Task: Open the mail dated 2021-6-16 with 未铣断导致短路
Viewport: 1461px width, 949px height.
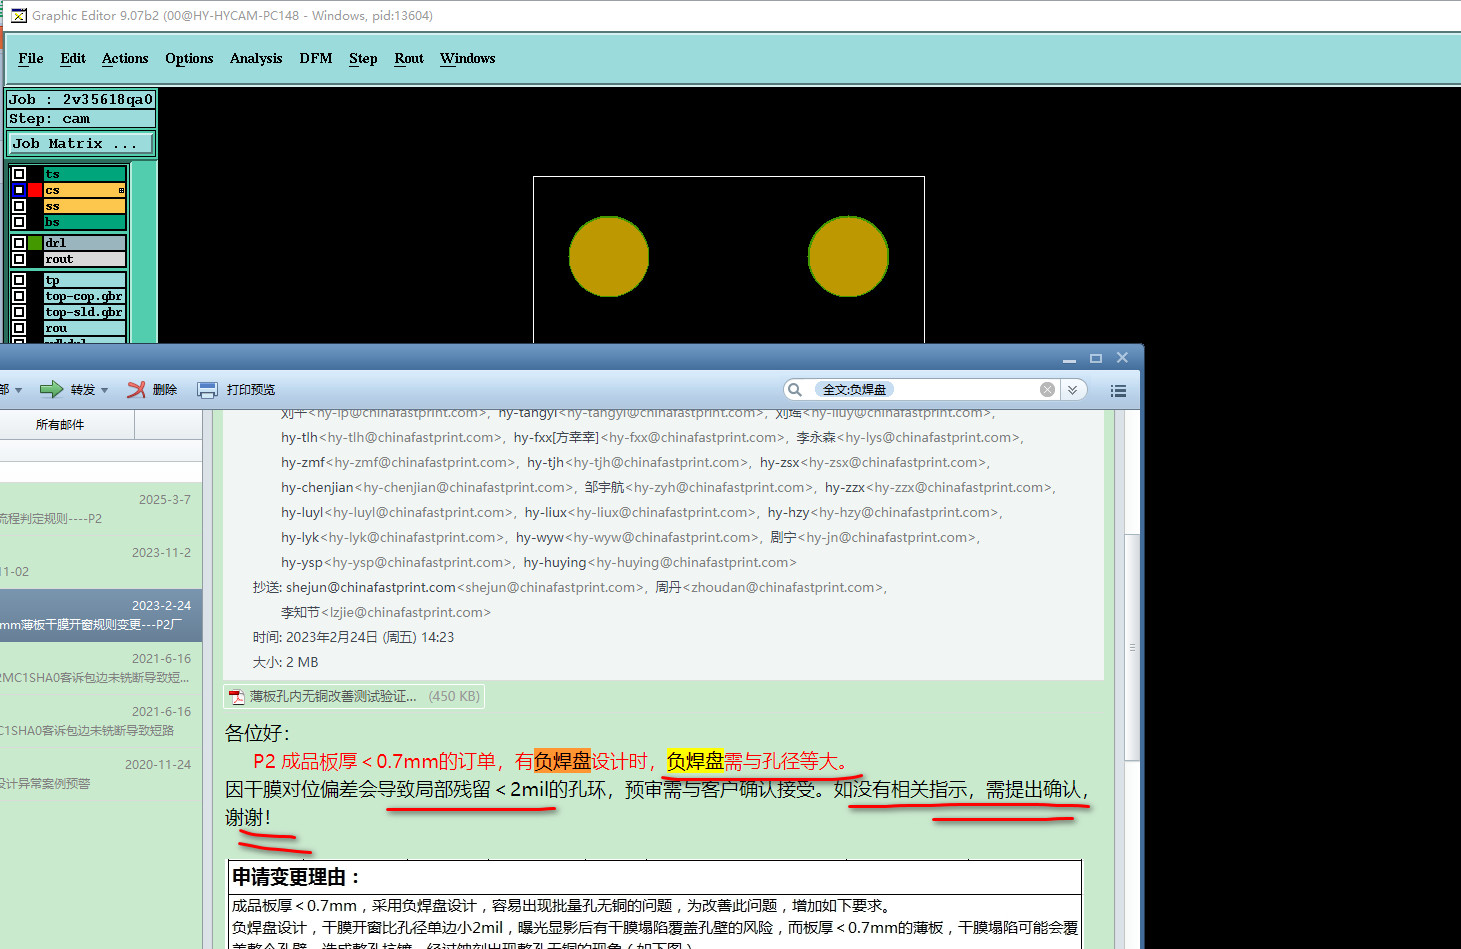Action: click(100, 721)
